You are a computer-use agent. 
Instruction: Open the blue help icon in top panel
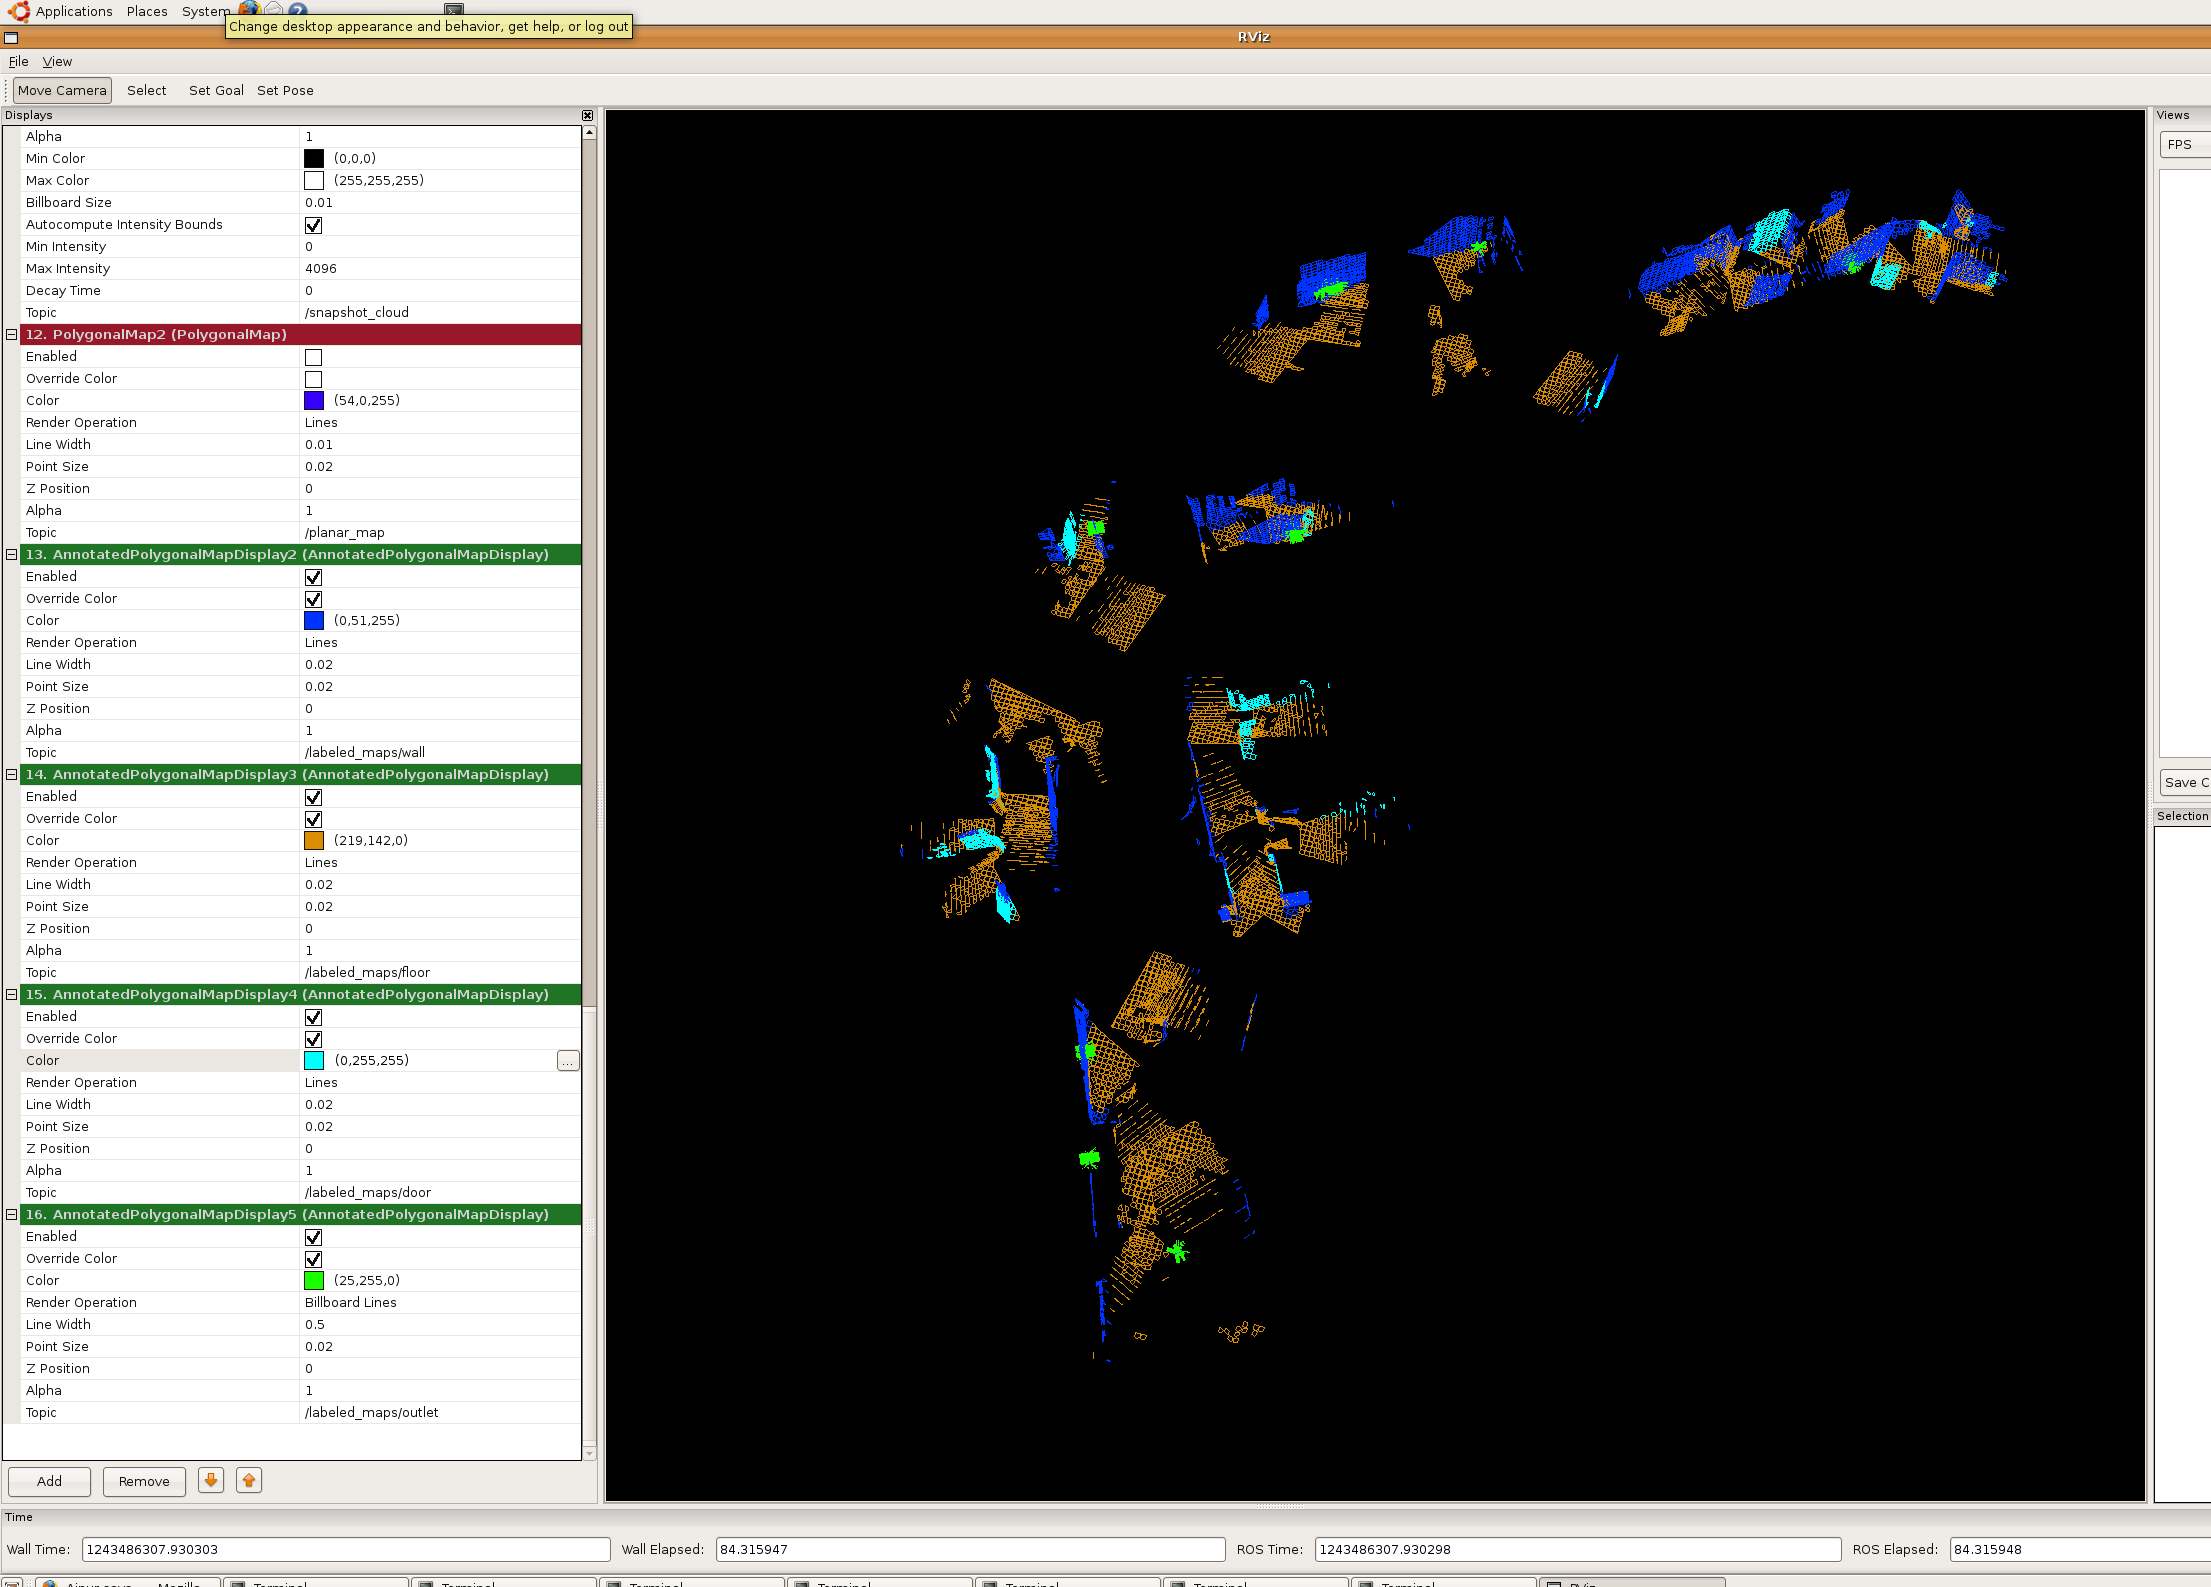[x=297, y=9]
